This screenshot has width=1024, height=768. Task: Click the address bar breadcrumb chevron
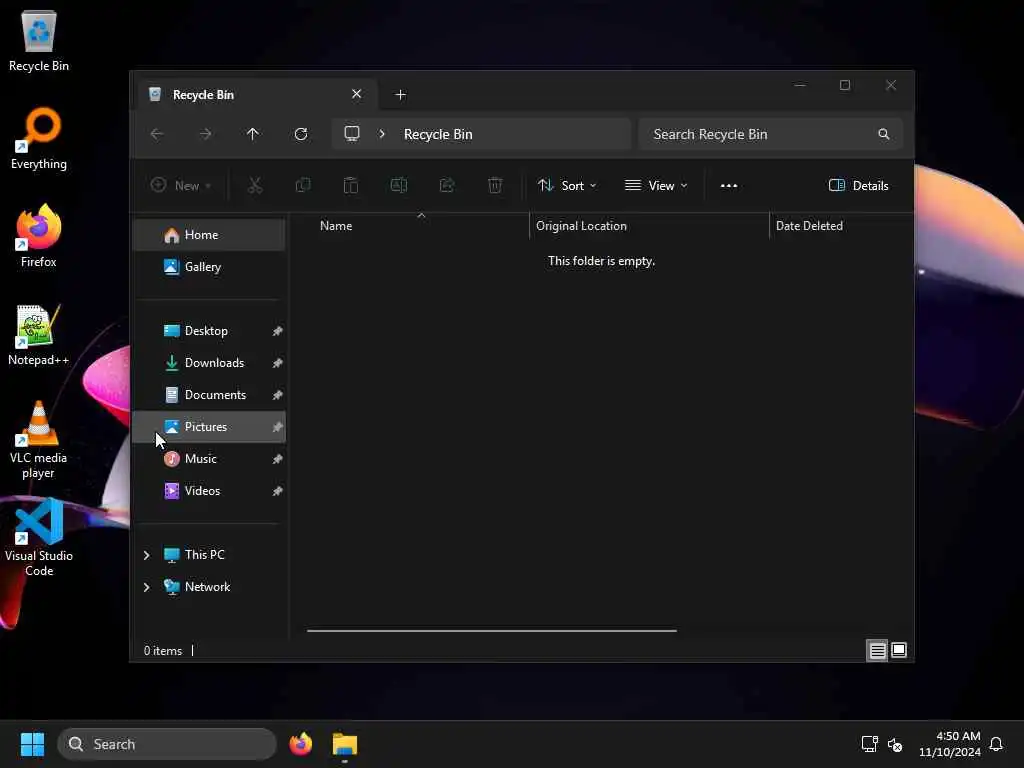(x=382, y=134)
